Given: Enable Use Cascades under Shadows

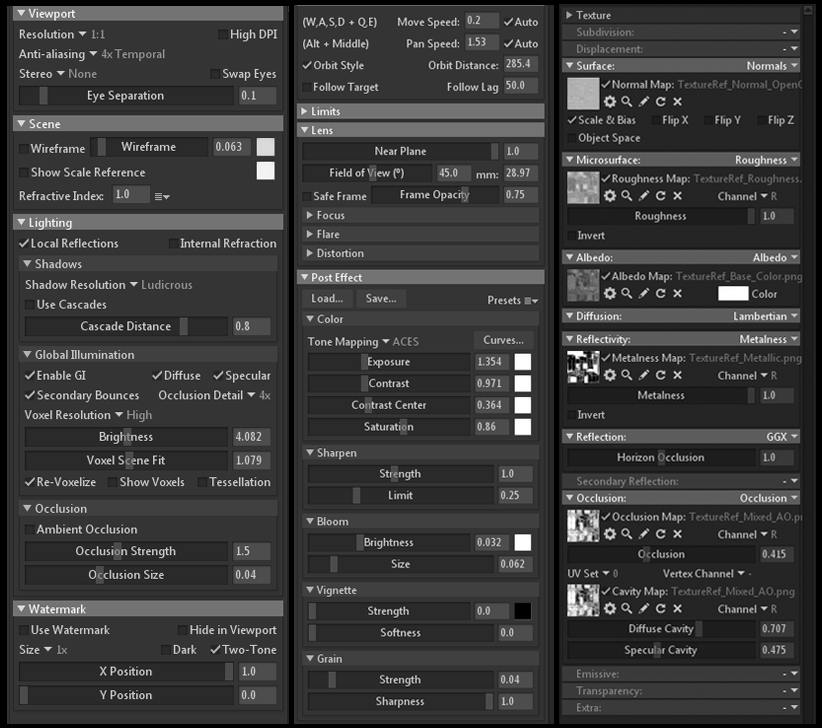Looking at the screenshot, I should (x=30, y=304).
